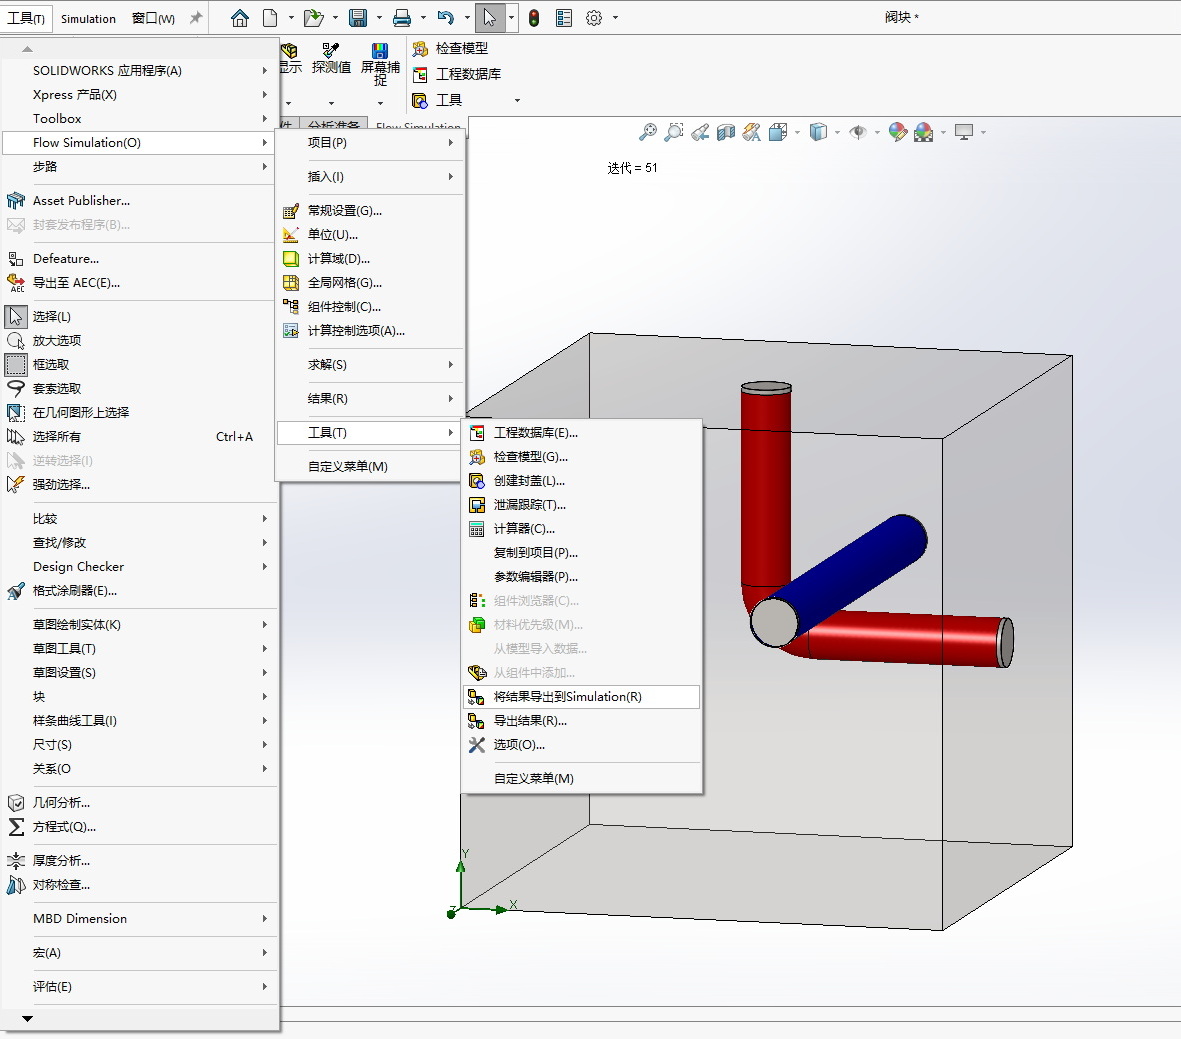Open the 工具(T) menu in menu bar
1181x1039 pixels.
(26, 18)
